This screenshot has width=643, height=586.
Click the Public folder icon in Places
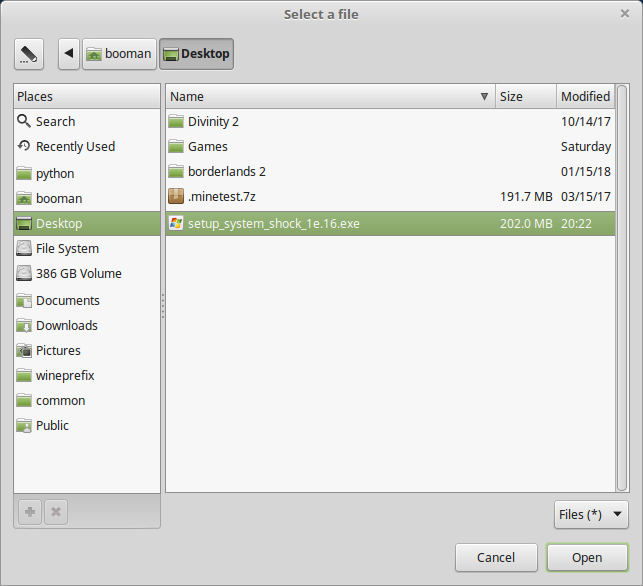point(24,426)
